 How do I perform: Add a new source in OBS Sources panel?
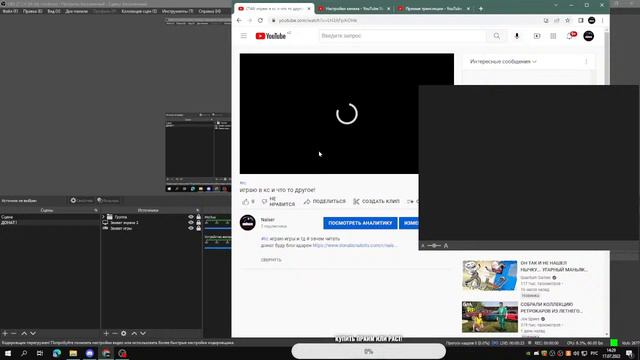(106, 333)
